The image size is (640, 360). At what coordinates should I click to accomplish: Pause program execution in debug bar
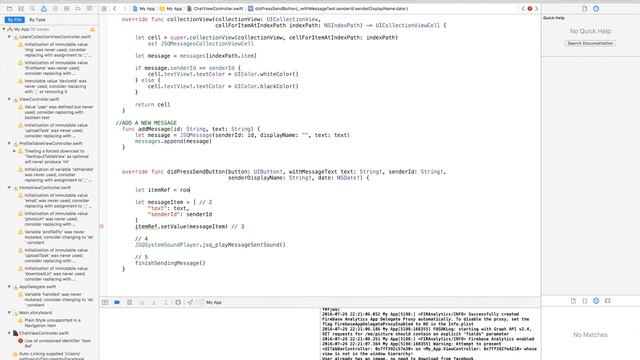pyautogui.click(x=129, y=302)
